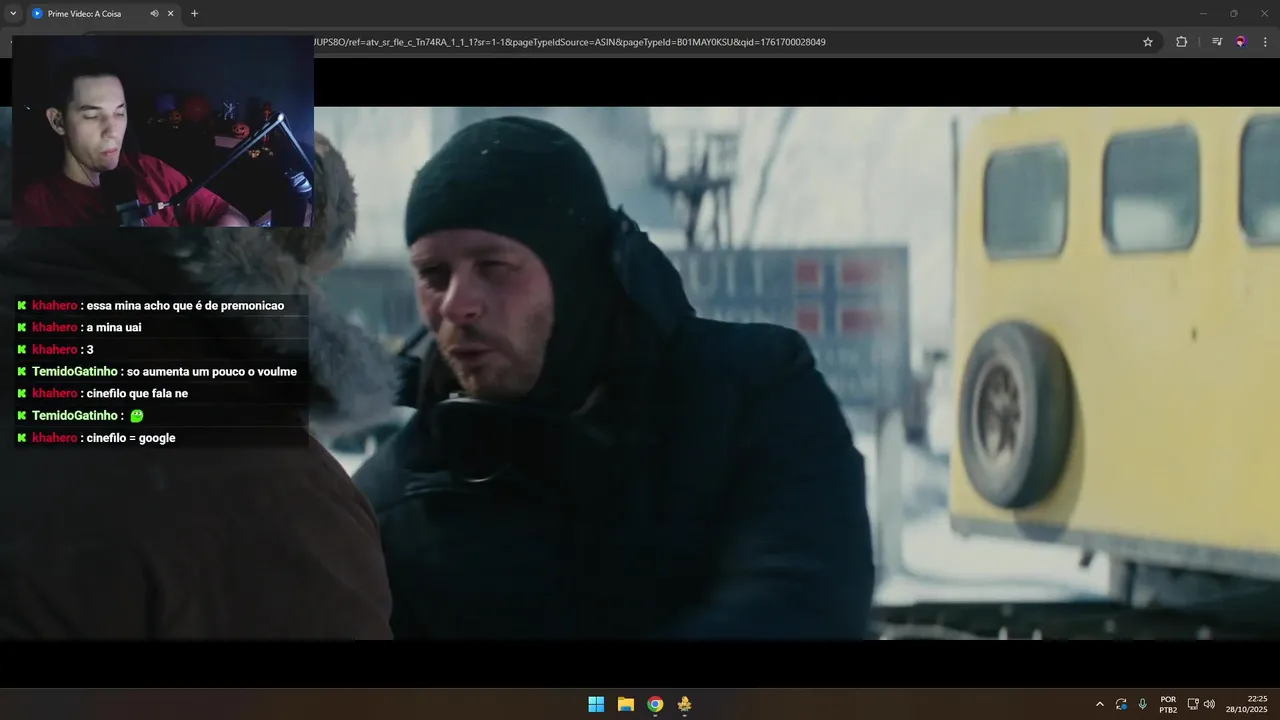Screen dimensions: 1280x720
Task: Open the Windows Start menu
Action: (596, 704)
